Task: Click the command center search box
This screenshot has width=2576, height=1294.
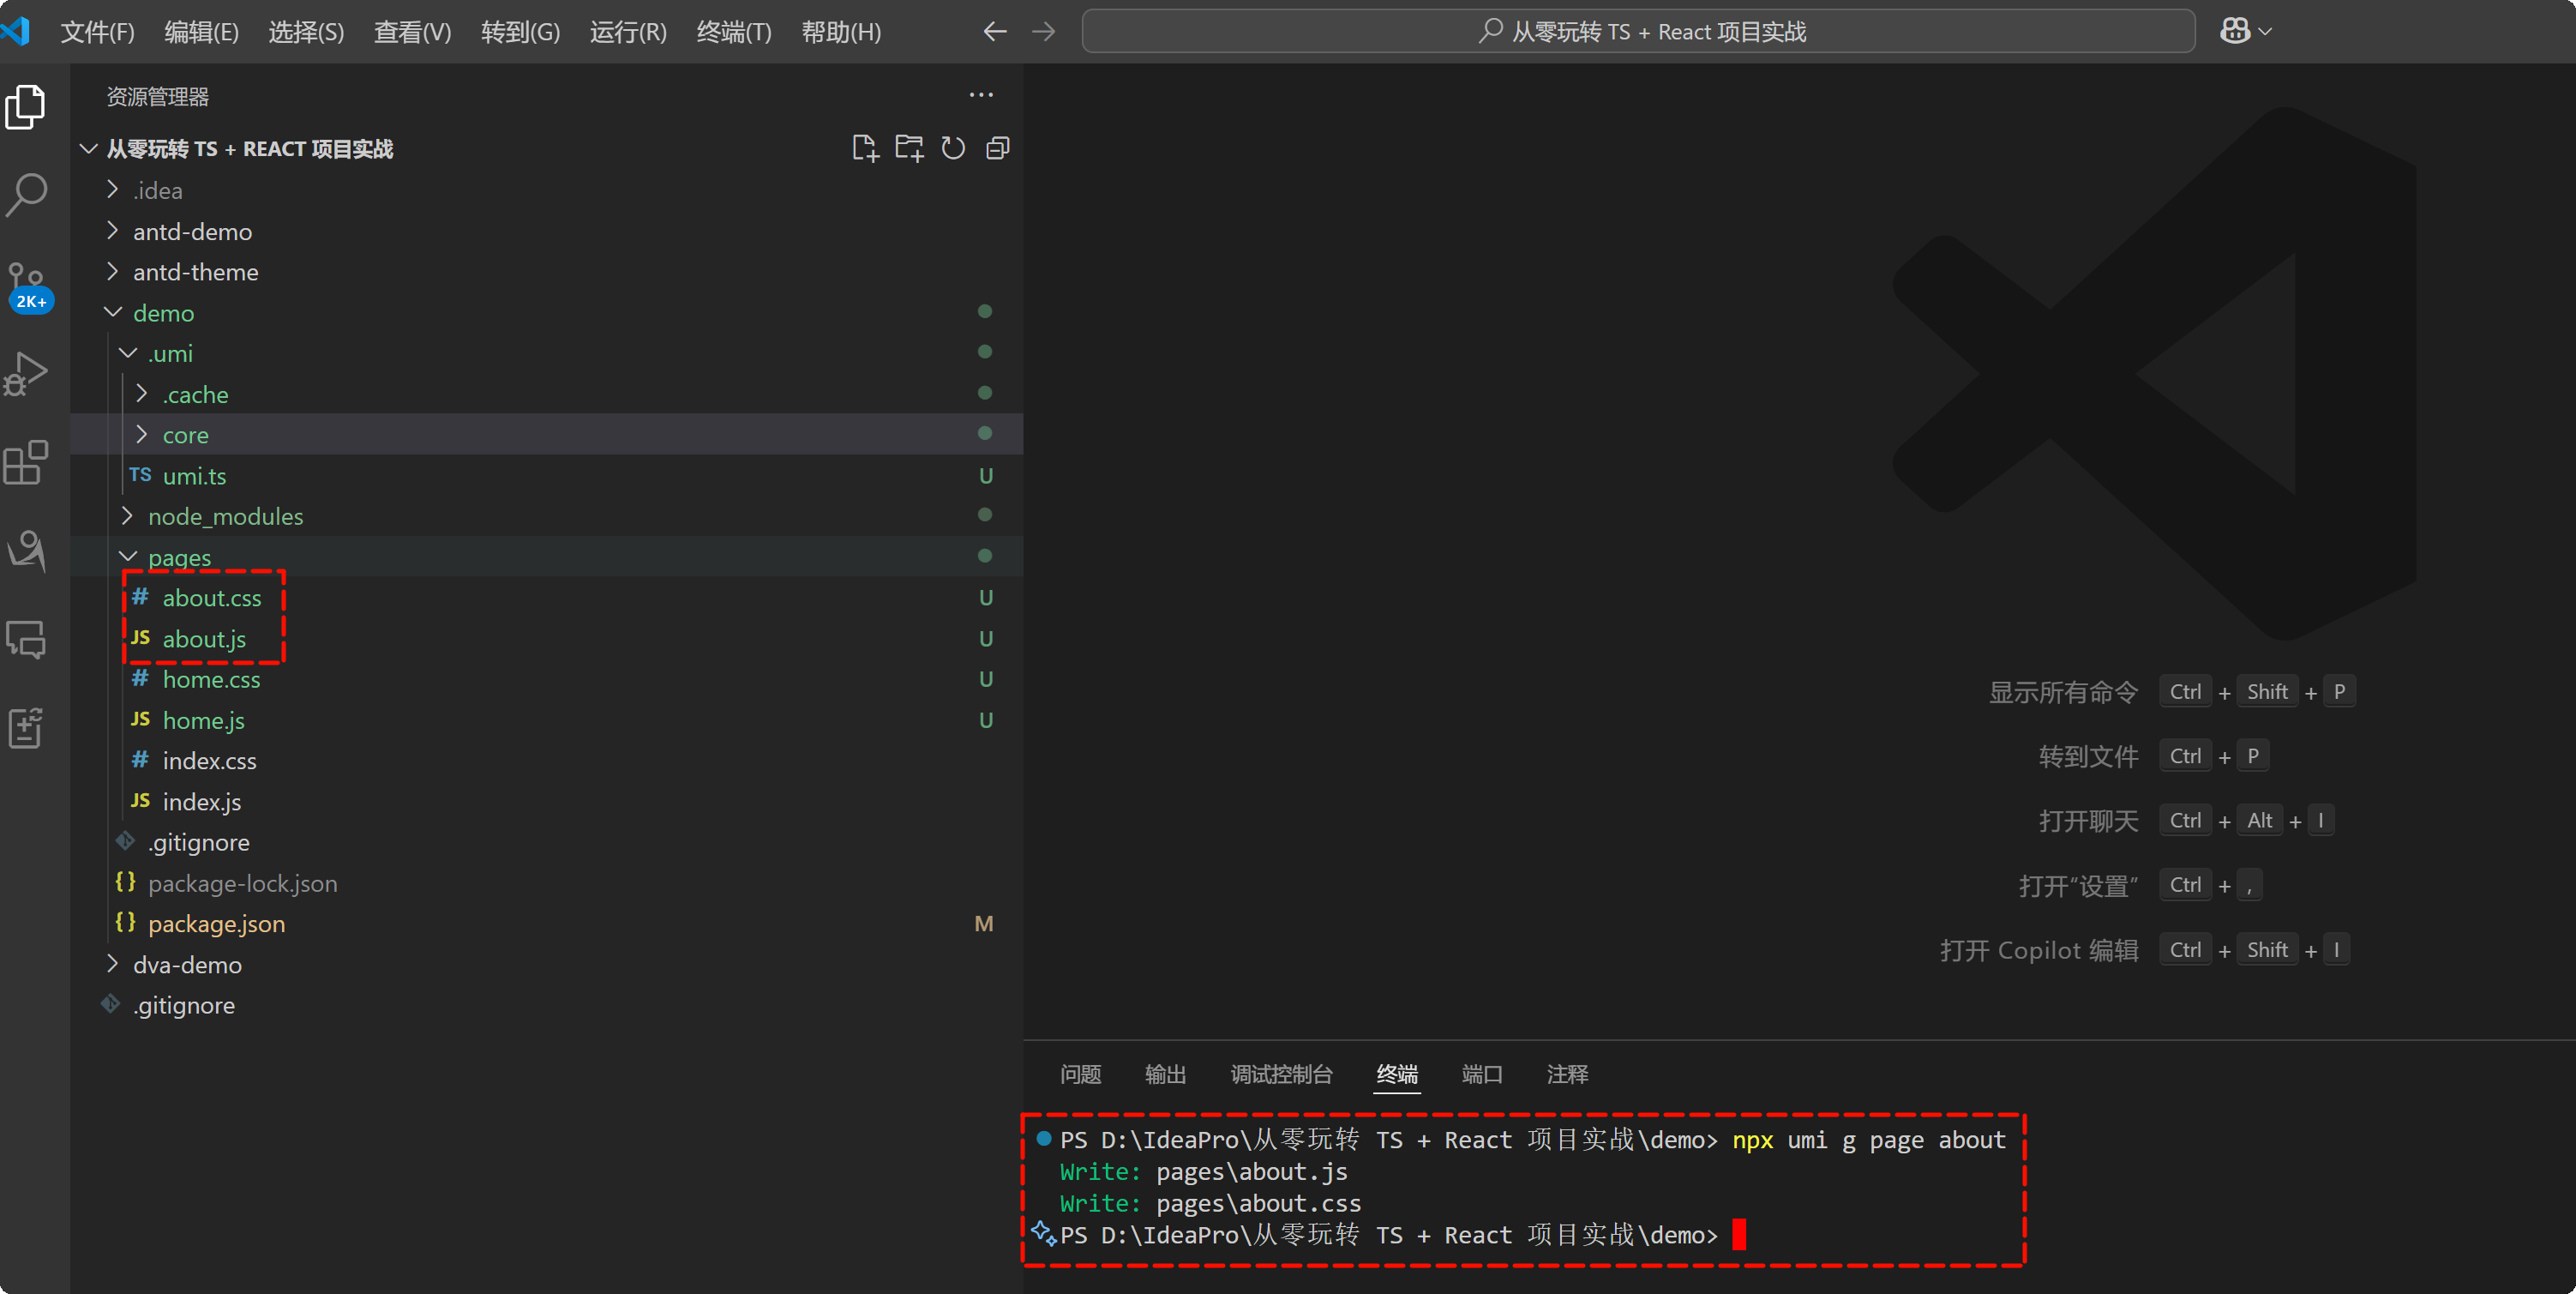Action: pyautogui.click(x=1638, y=32)
